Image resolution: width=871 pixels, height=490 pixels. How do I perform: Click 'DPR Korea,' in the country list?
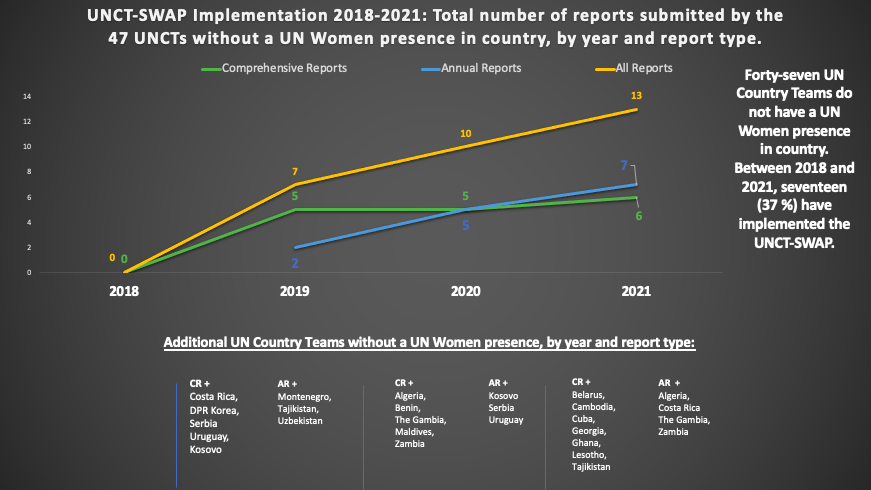pos(214,411)
